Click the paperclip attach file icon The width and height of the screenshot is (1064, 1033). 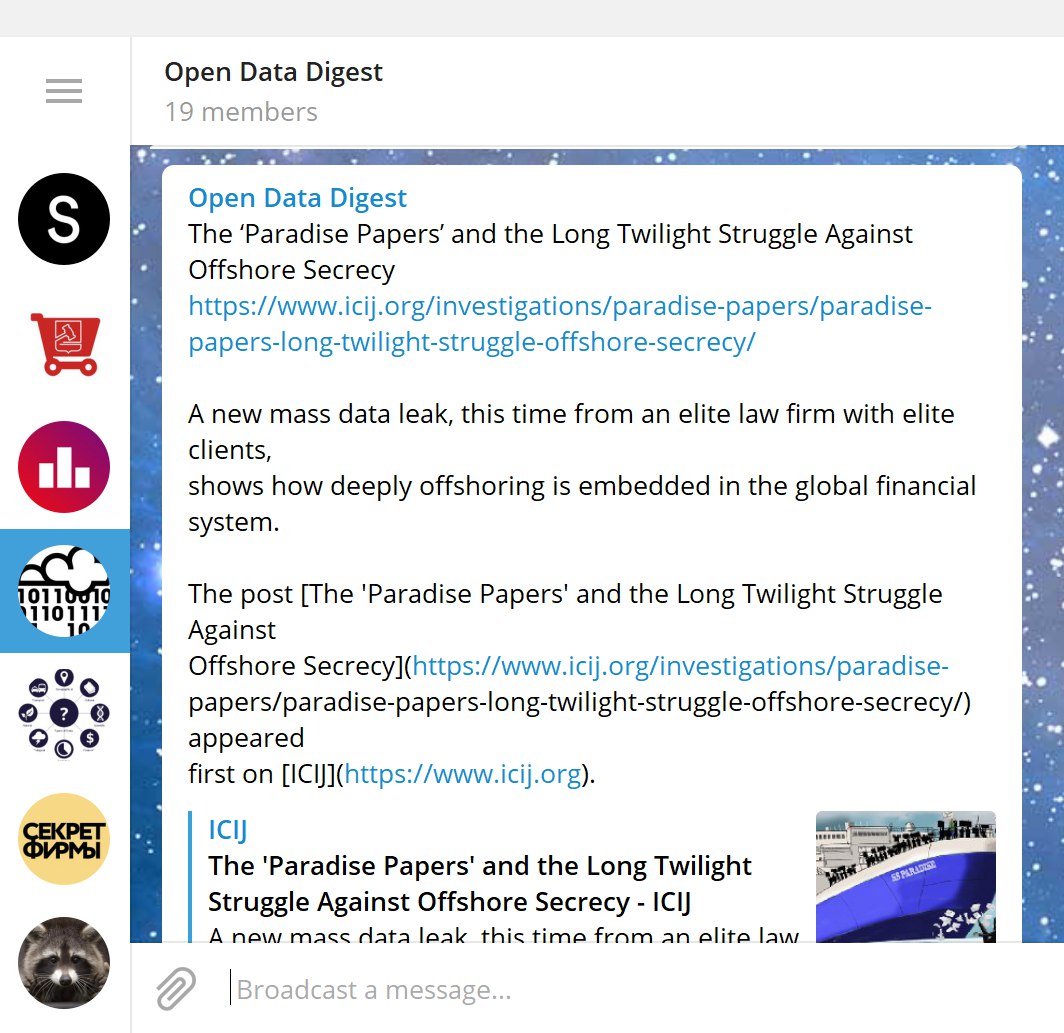tap(176, 990)
